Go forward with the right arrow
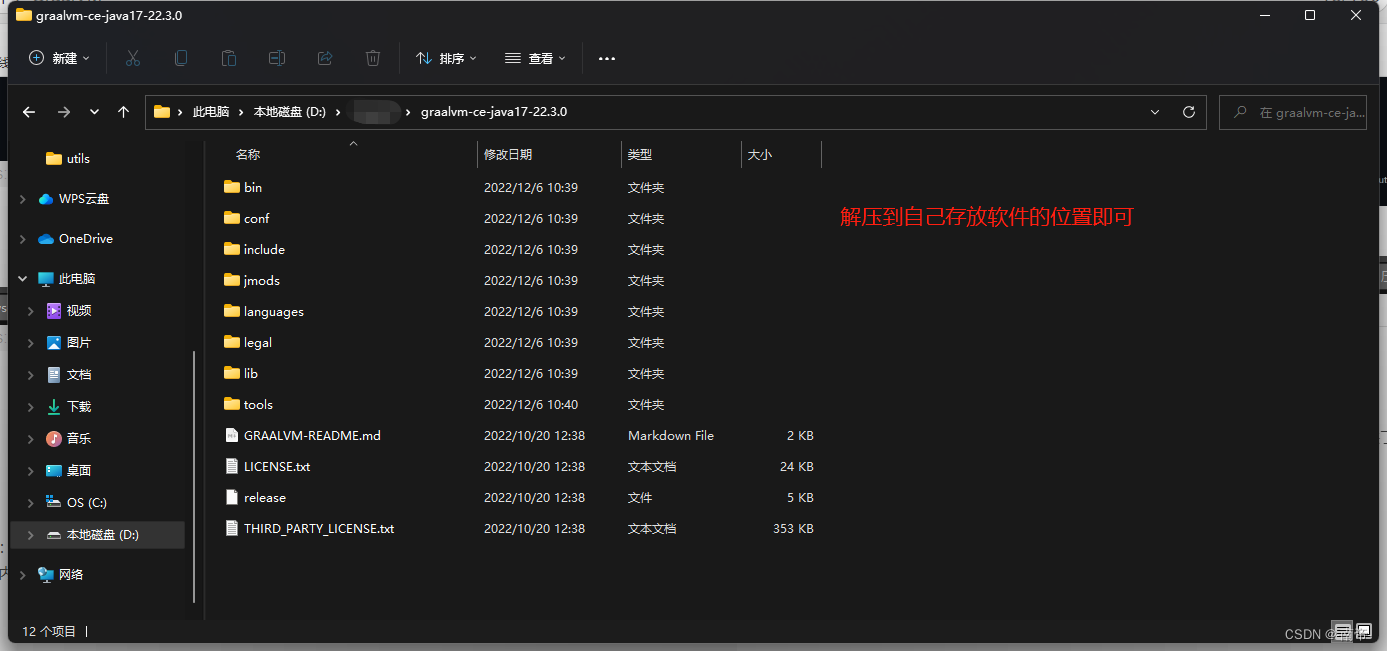 [64, 112]
